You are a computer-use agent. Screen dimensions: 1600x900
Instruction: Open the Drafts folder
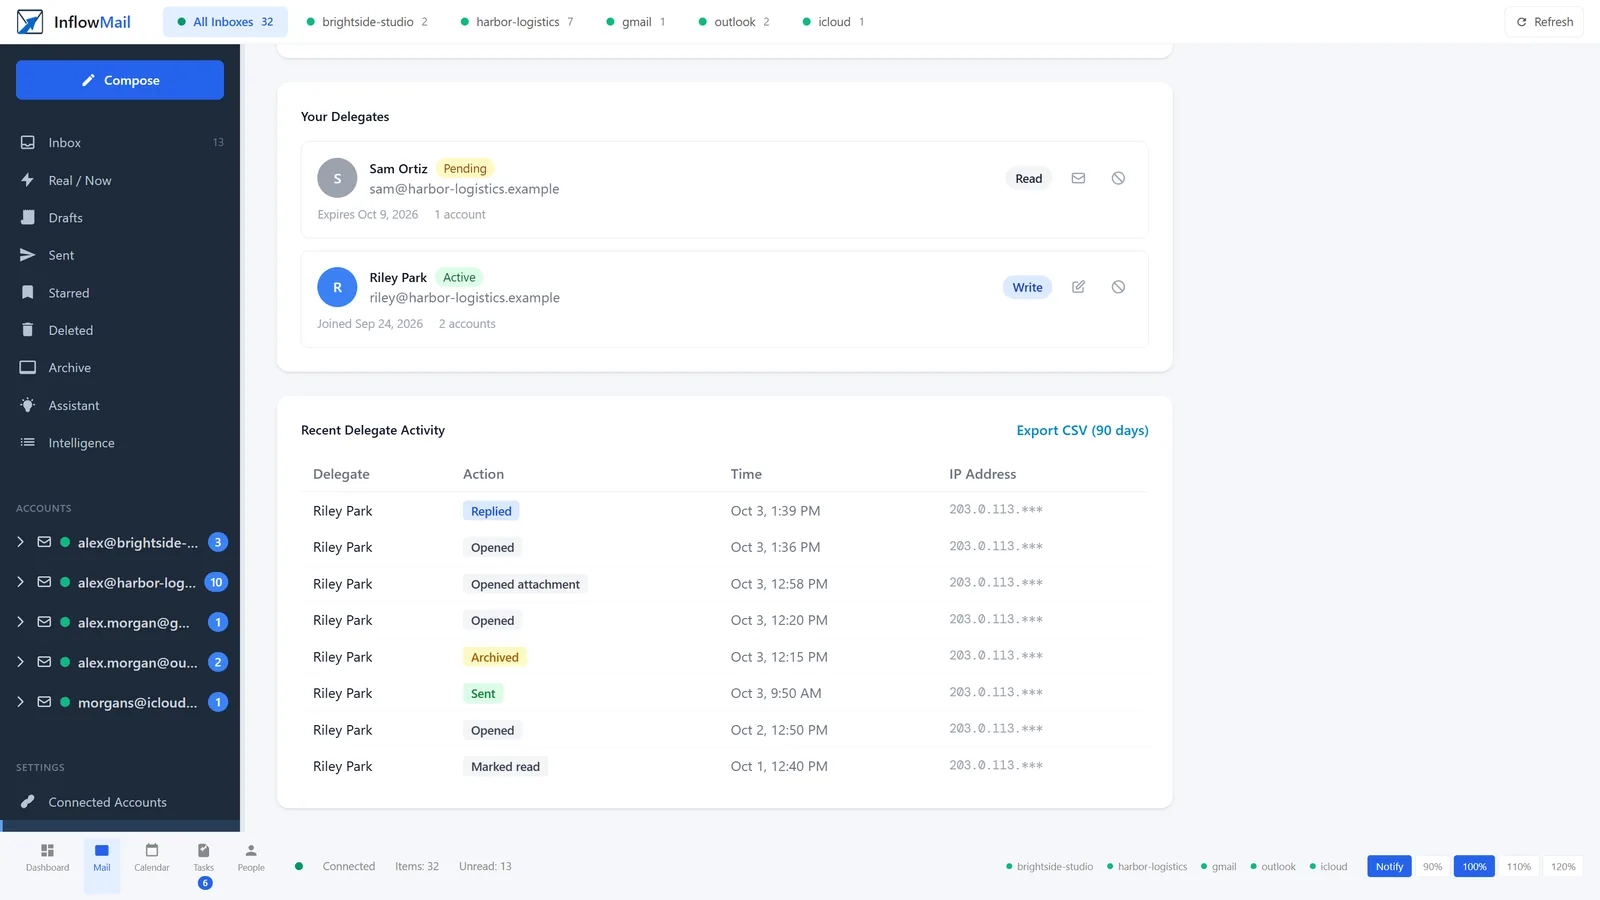[120, 218]
